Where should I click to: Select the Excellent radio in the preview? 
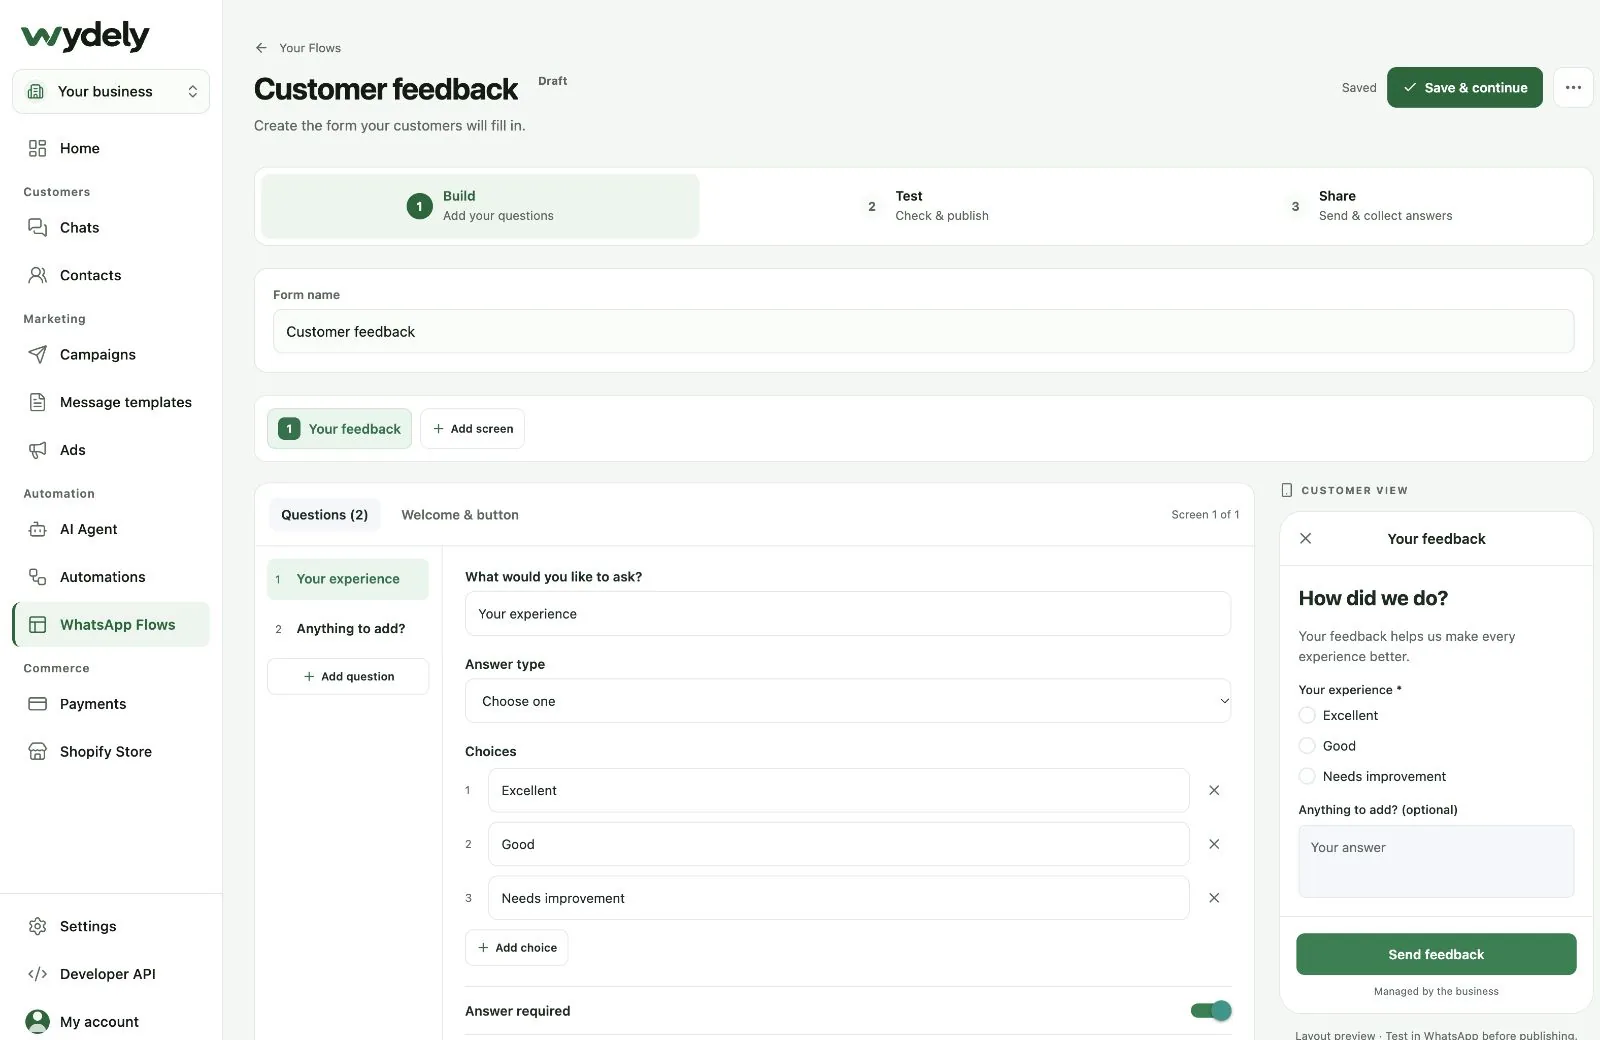tap(1307, 715)
